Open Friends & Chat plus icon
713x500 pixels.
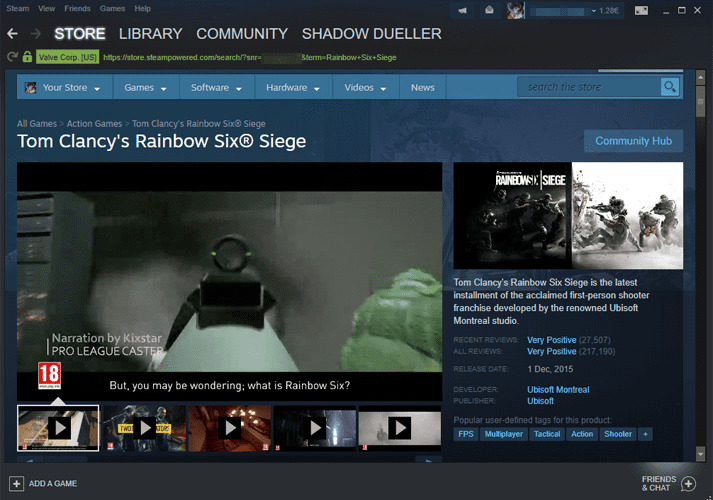click(x=688, y=484)
